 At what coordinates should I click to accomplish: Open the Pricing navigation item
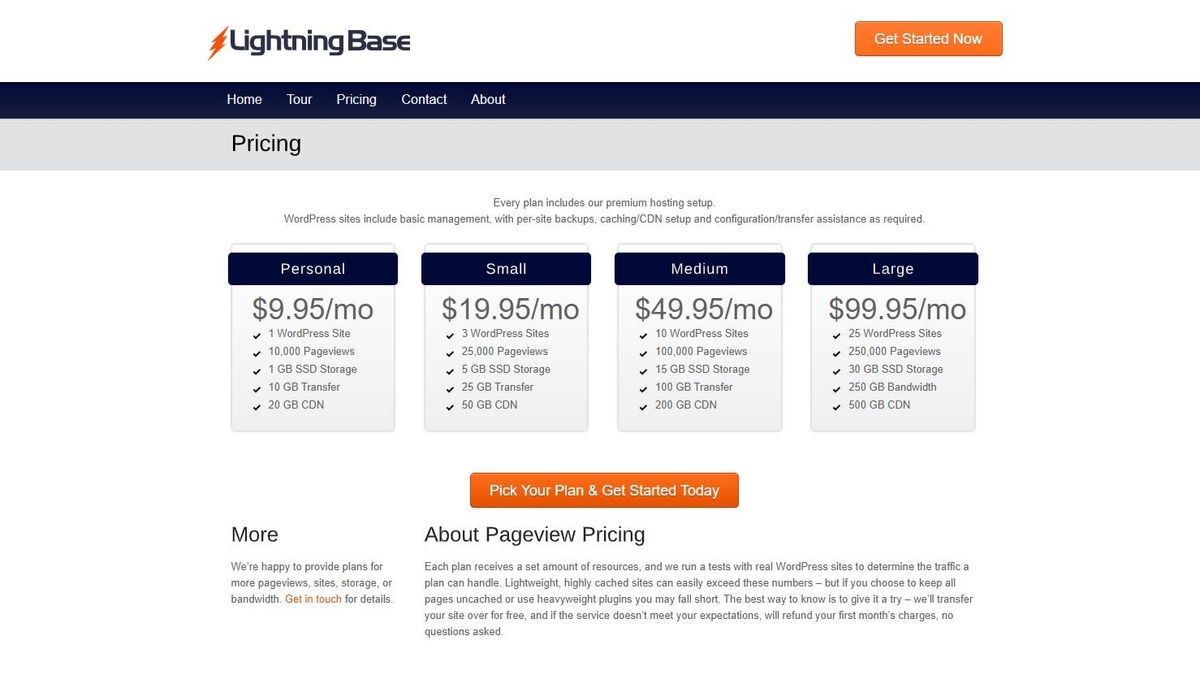[x=356, y=99]
